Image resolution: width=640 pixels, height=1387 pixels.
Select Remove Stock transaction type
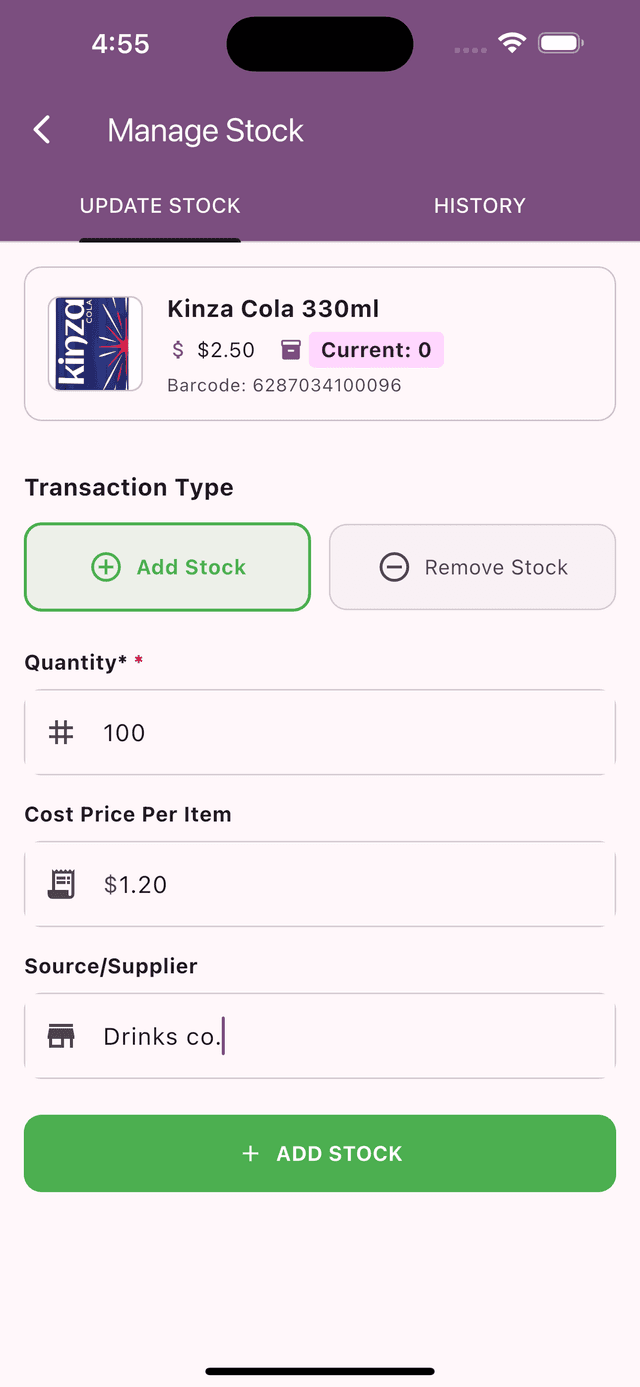(x=472, y=567)
